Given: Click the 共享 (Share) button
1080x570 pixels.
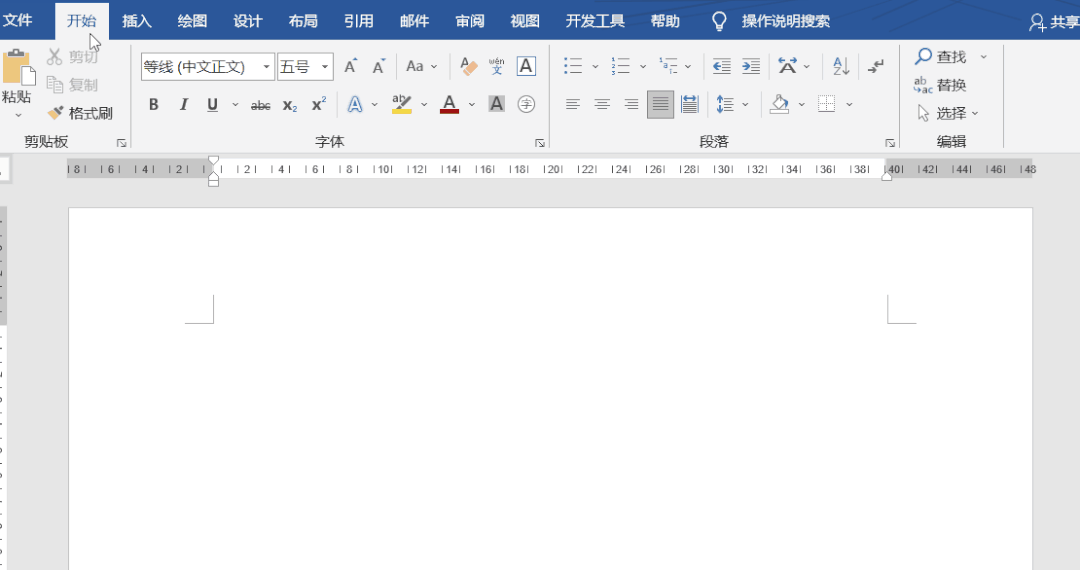Looking at the screenshot, I should coord(1054,22).
